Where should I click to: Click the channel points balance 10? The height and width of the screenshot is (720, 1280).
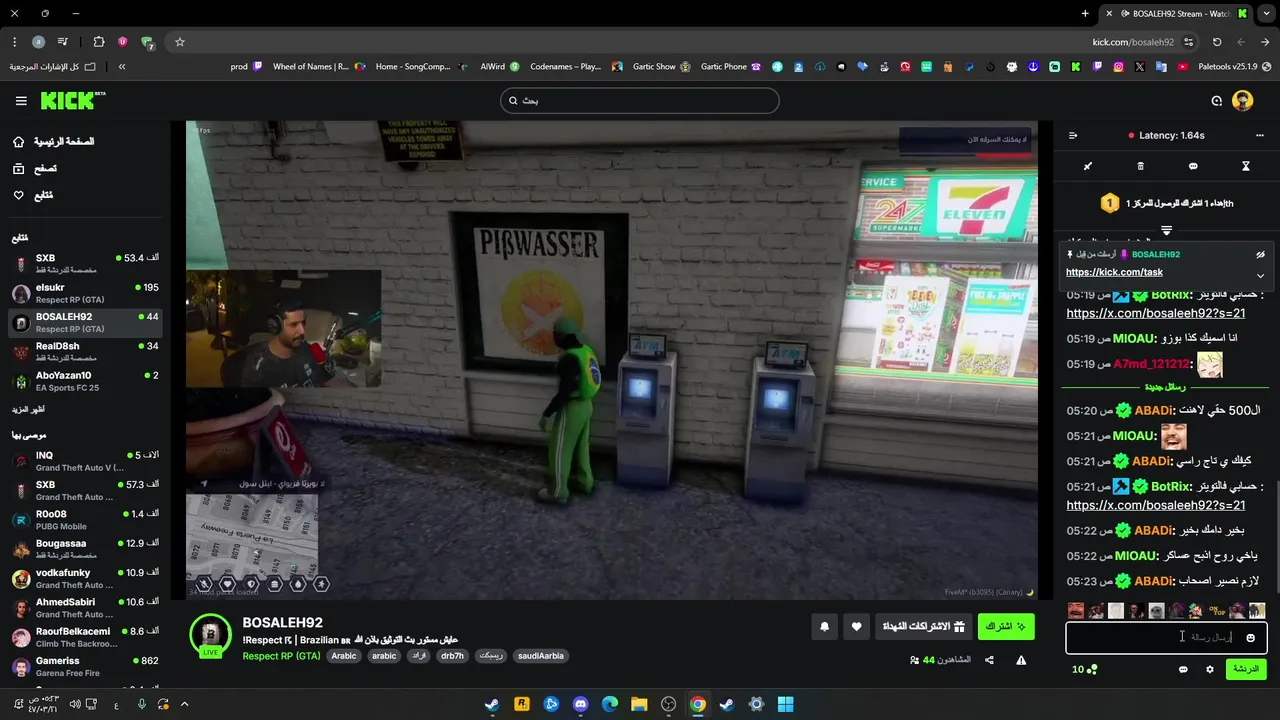(x=1084, y=669)
